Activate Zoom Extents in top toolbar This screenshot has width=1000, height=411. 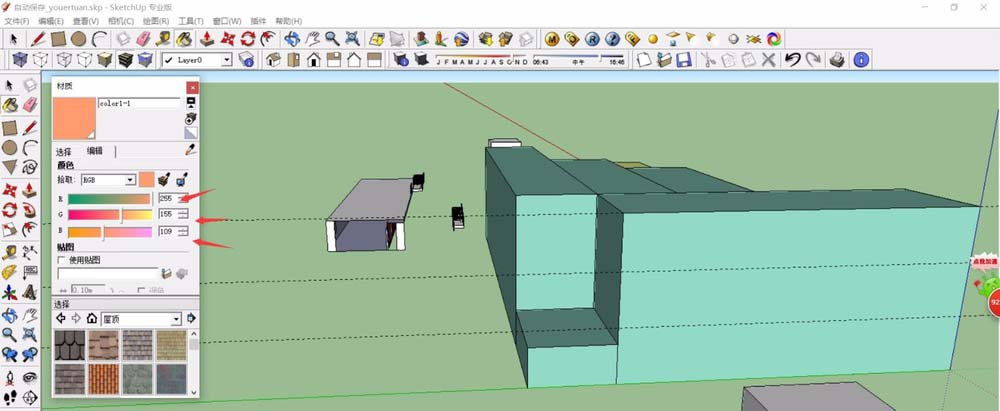tap(352, 39)
